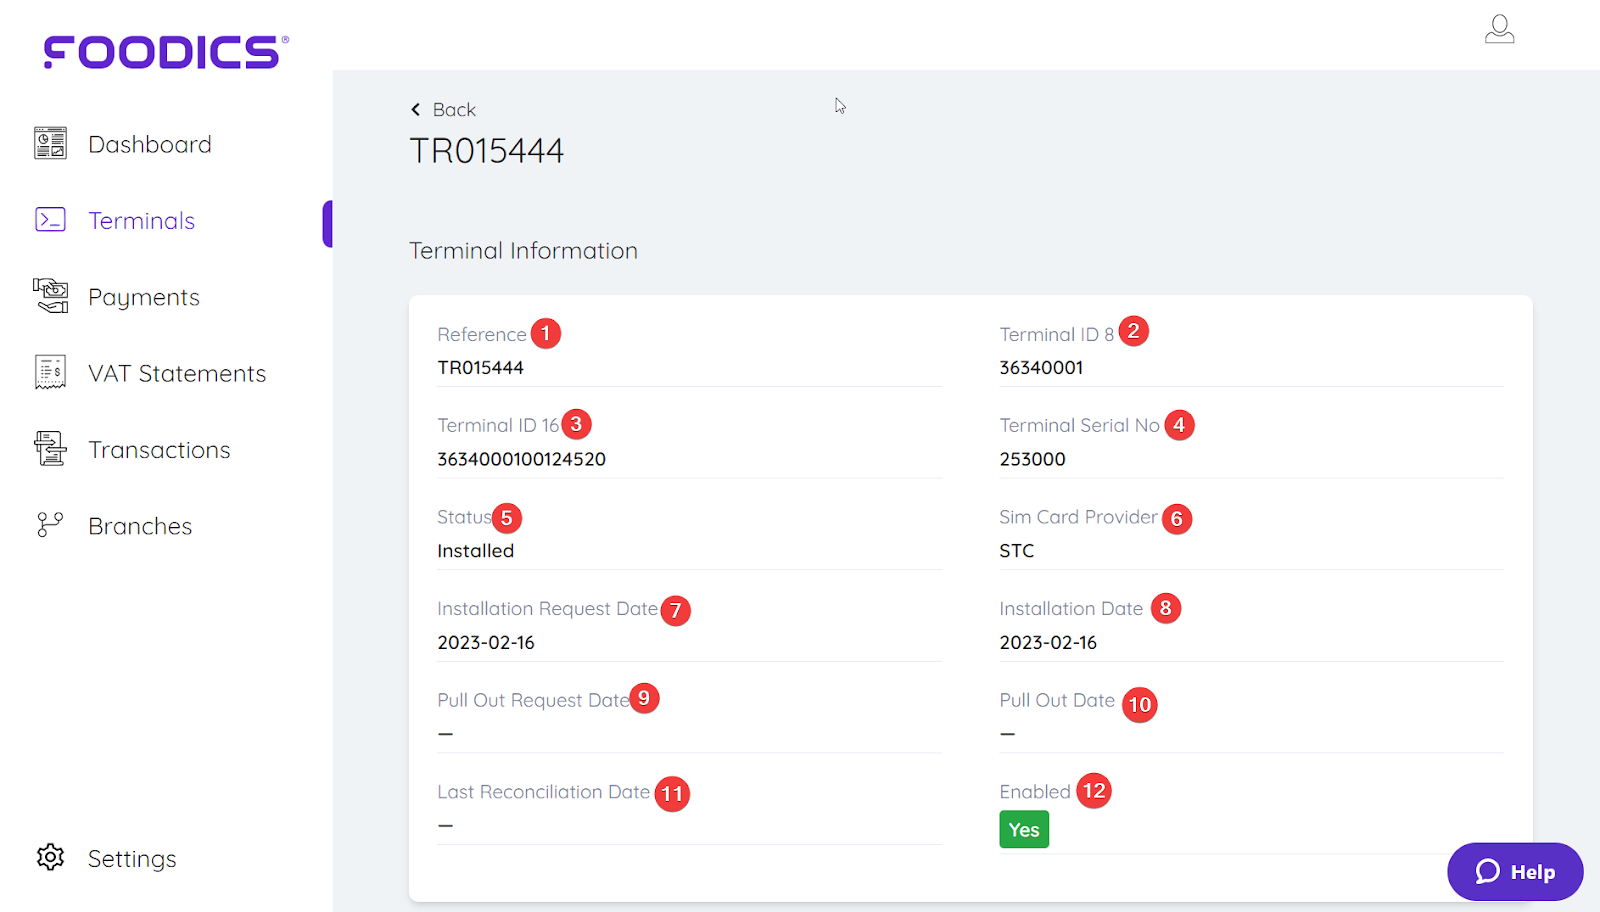Click the Foodics logo
This screenshot has width=1600, height=912.
click(166, 52)
